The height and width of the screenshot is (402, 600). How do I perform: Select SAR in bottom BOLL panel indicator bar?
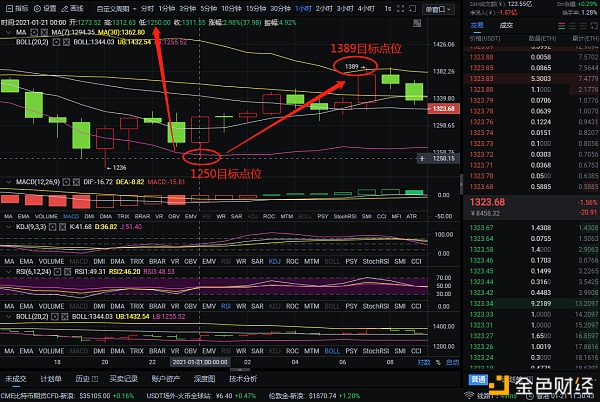point(257,351)
